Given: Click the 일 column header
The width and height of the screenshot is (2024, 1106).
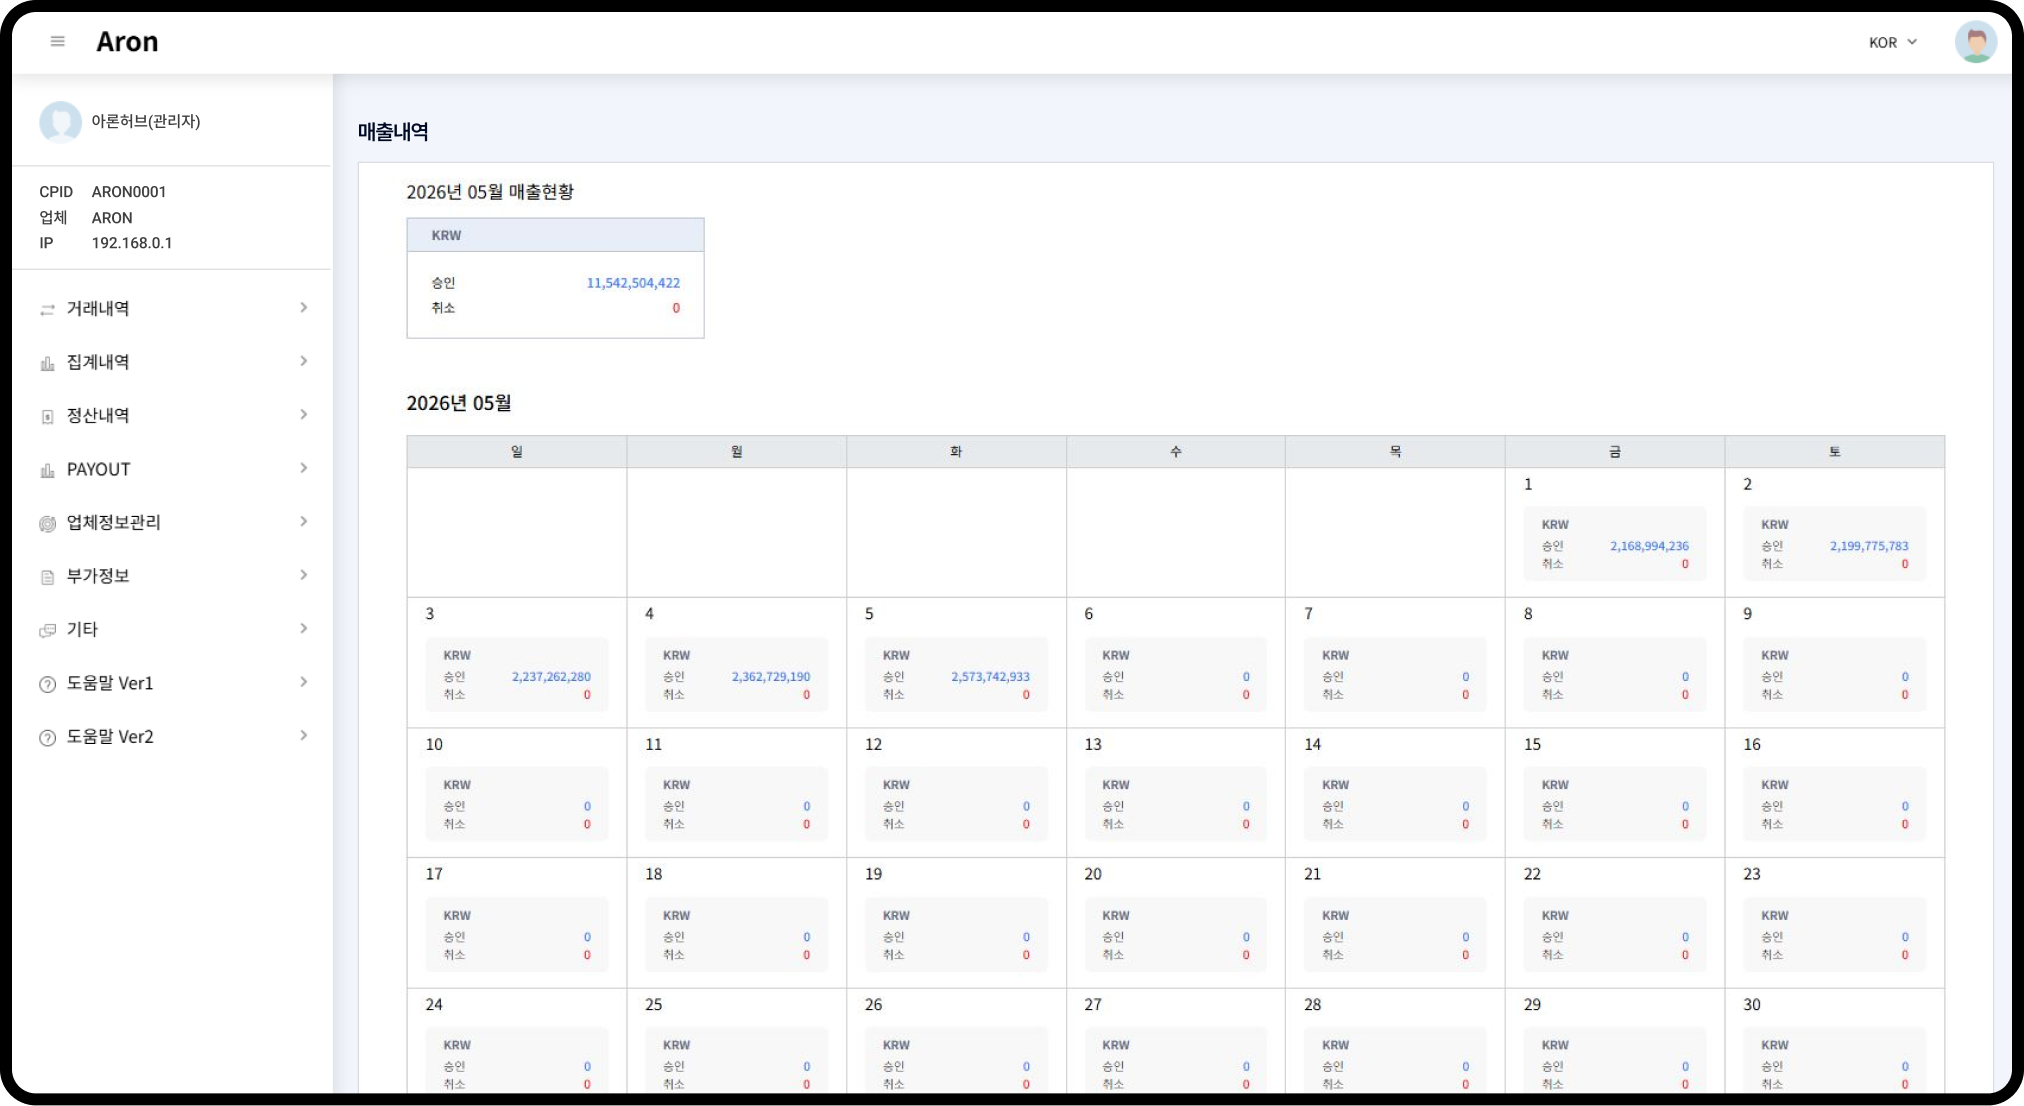Looking at the screenshot, I should click(517, 452).
